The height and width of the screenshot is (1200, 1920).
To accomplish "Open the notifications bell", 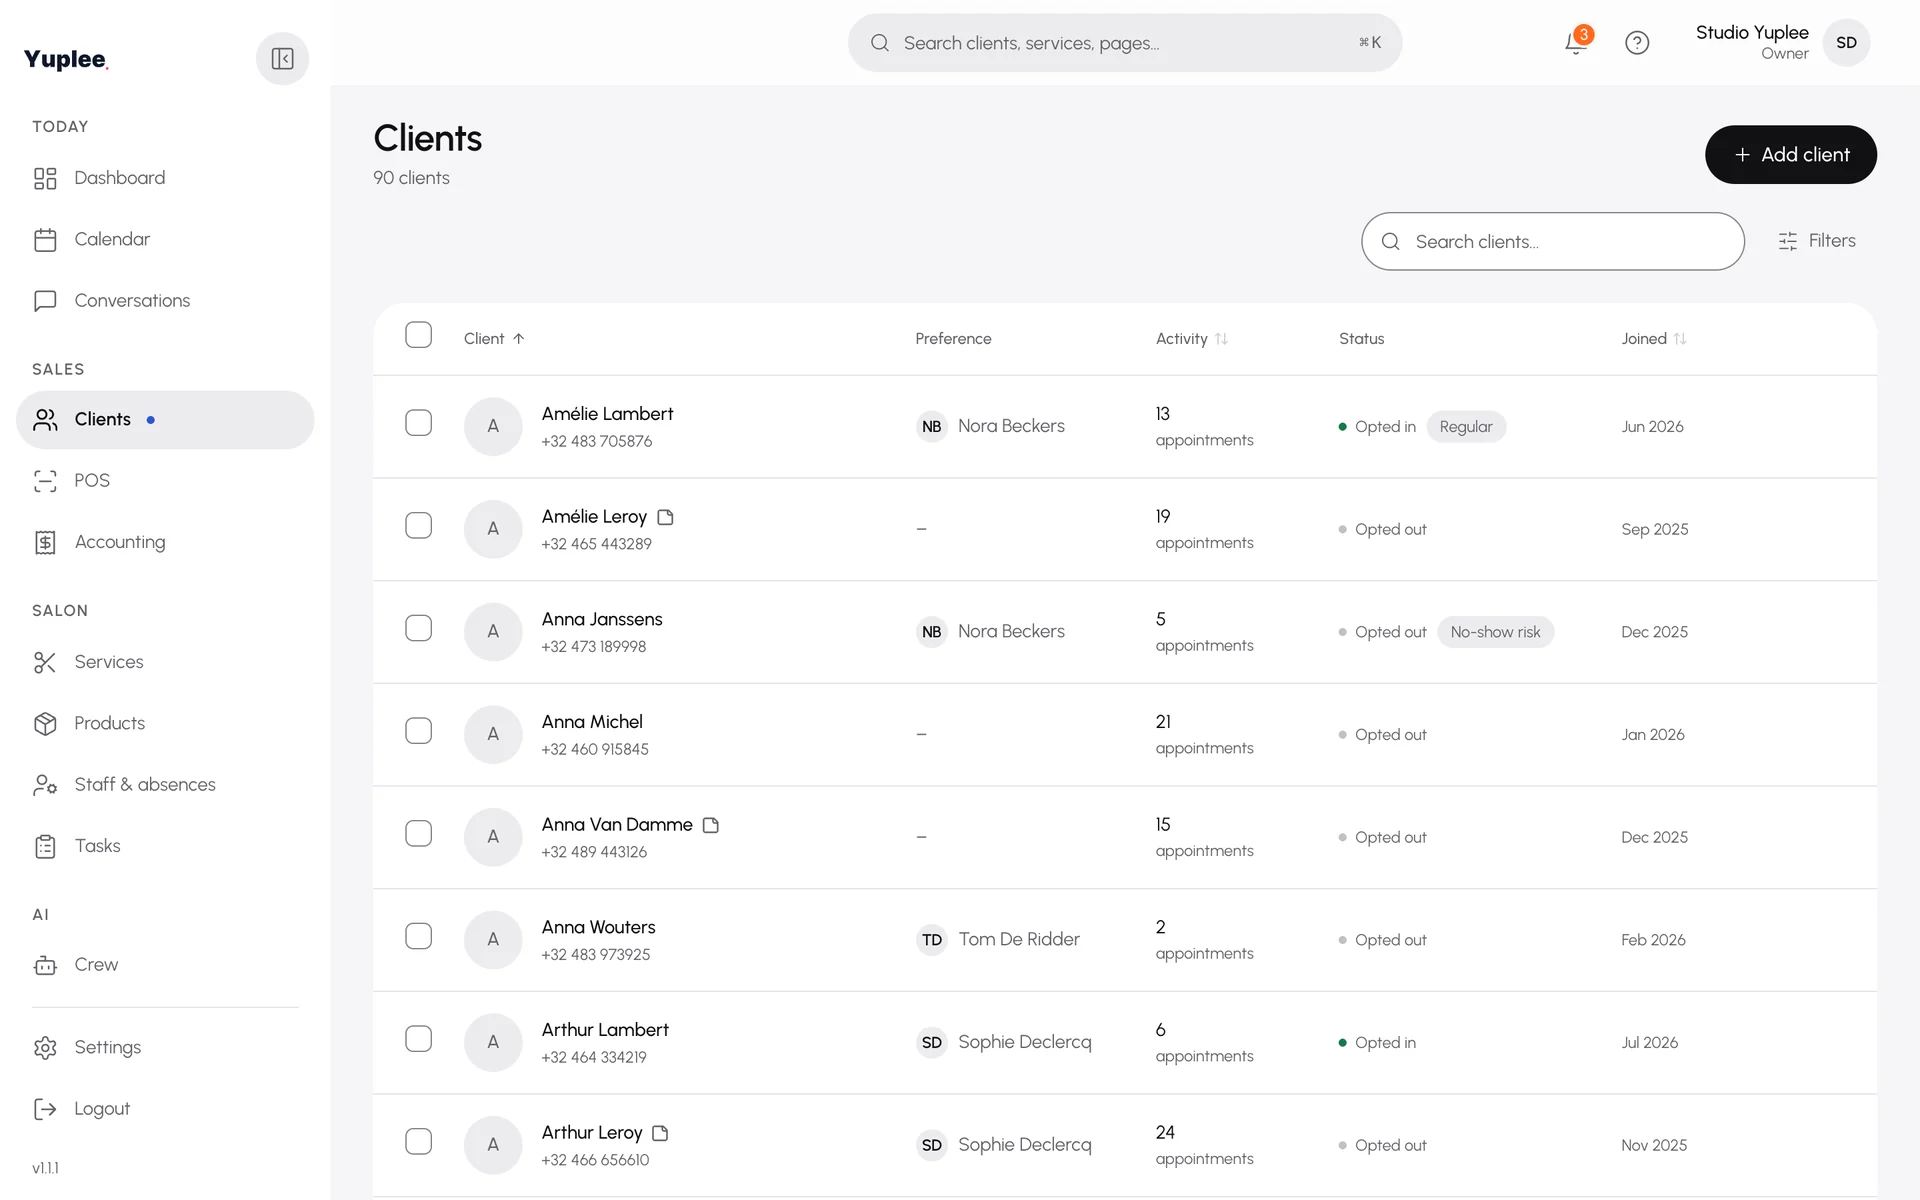I will click(1576, 43).
